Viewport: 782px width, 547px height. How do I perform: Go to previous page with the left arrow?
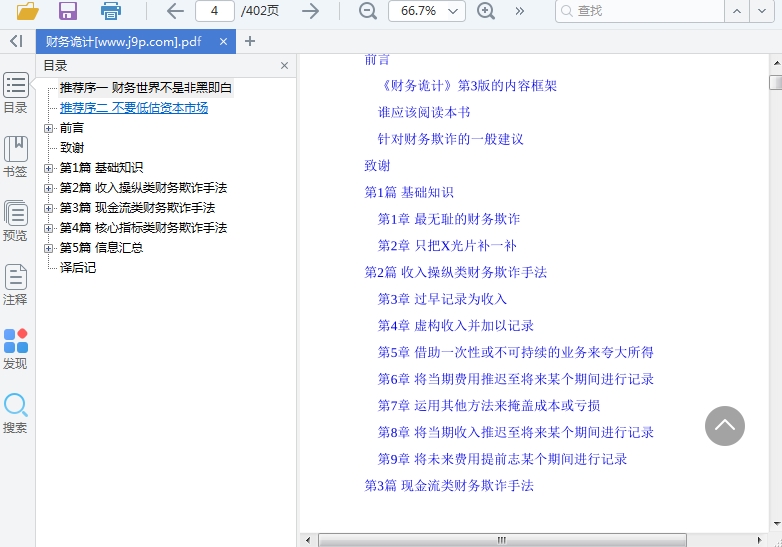tap(175, 11)
